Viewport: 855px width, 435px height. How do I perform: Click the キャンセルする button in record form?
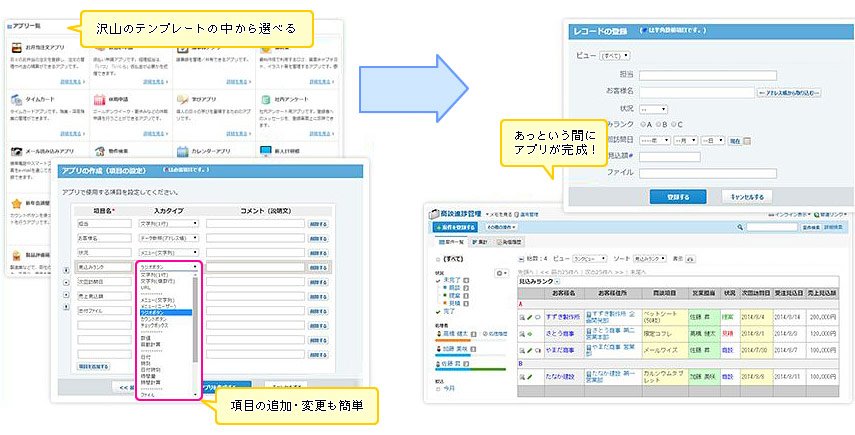(746, 197)
